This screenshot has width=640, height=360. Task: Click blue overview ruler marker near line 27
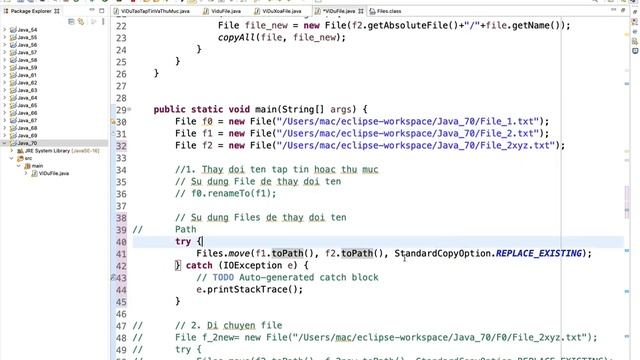click(627, 84)
